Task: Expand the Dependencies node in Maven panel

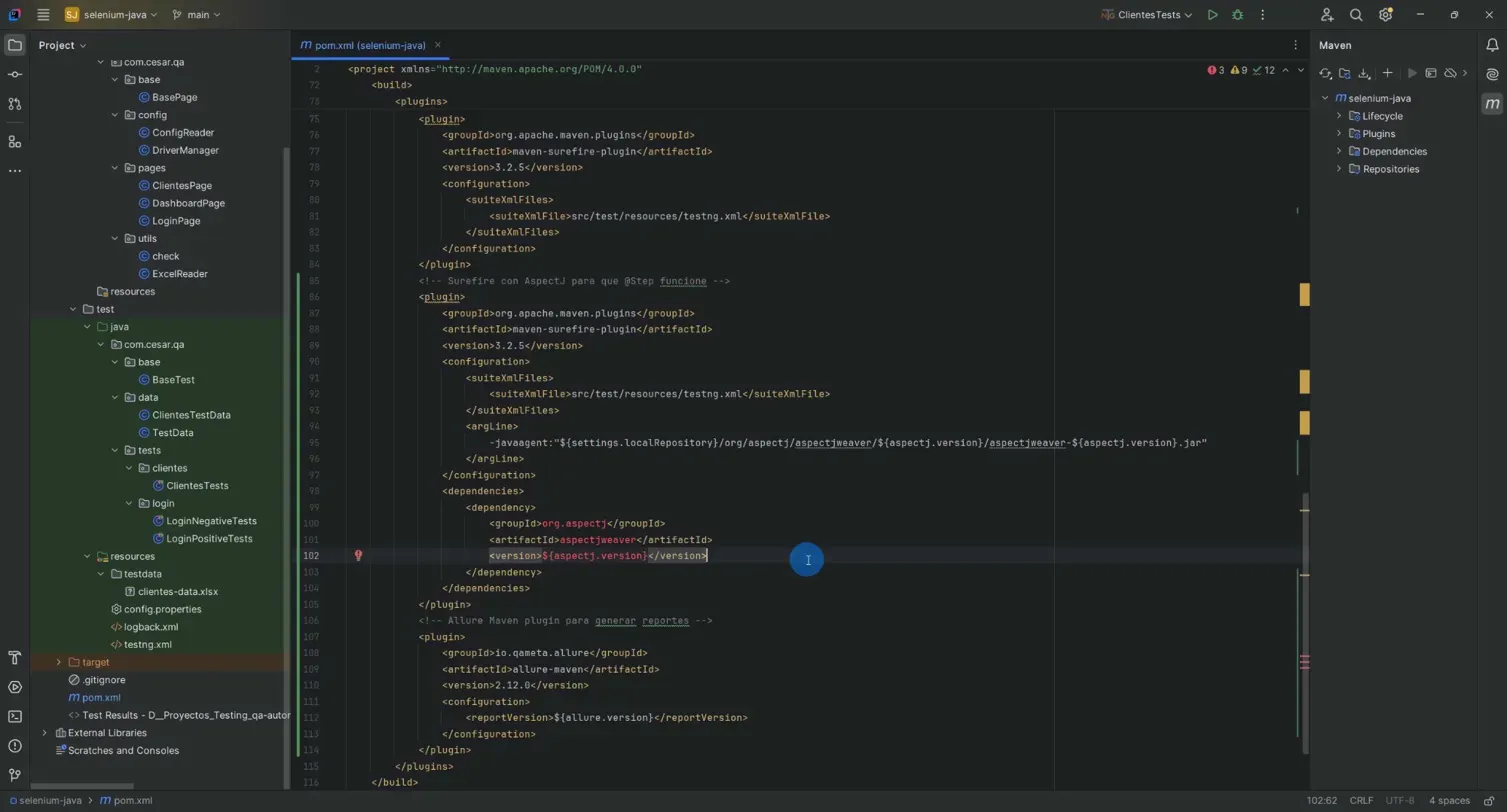Action: pos(1340,151)
